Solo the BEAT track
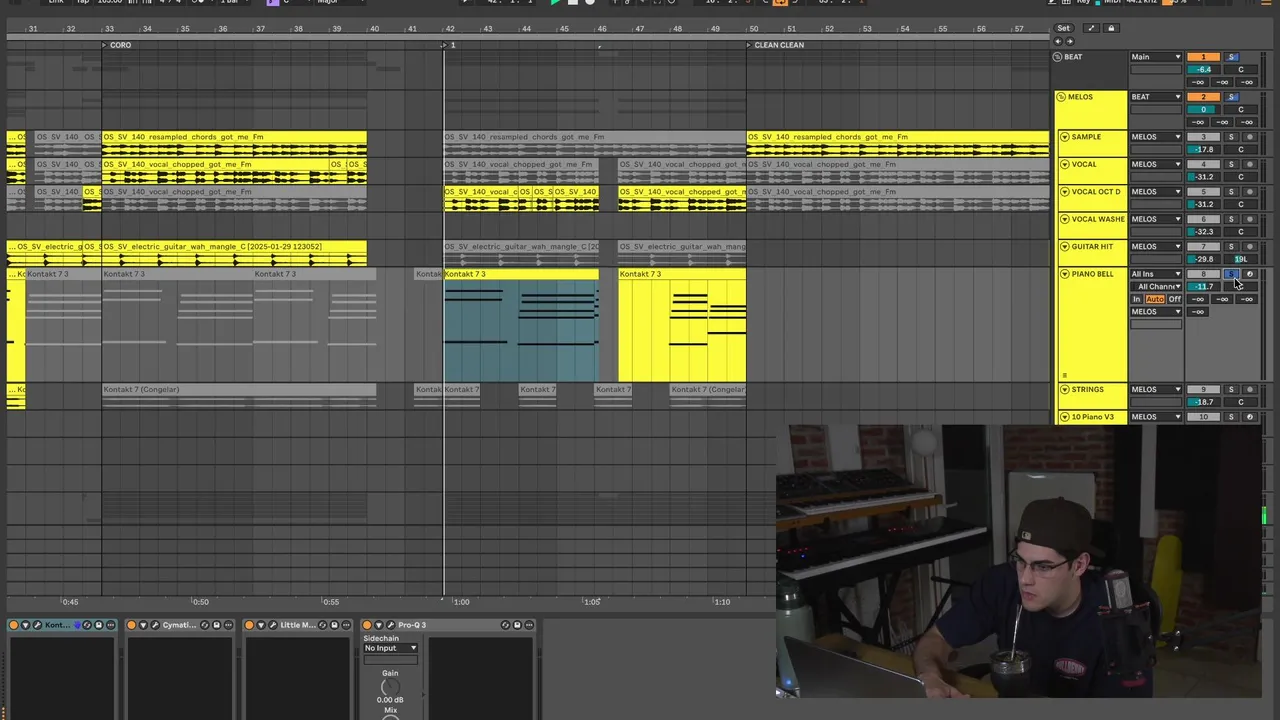This screenshot has width=1280, height=720. click(x=1232, y=57)
